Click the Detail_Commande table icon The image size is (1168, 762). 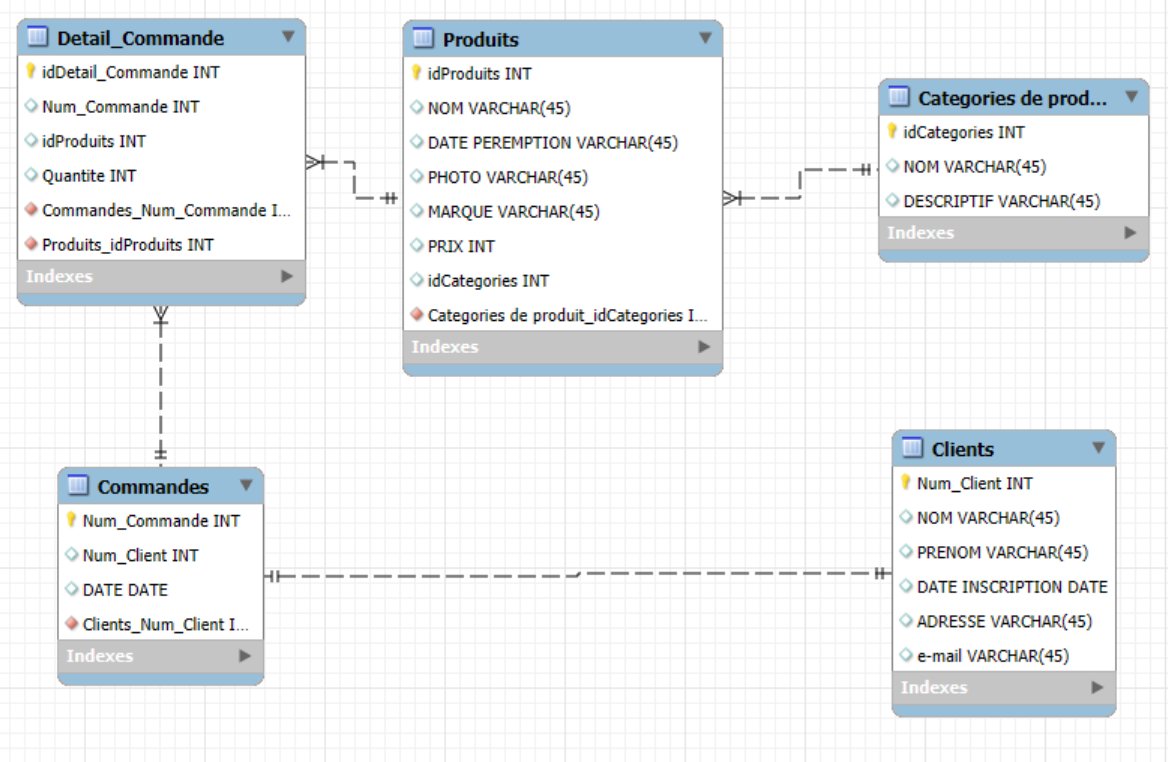coord(37,36)
